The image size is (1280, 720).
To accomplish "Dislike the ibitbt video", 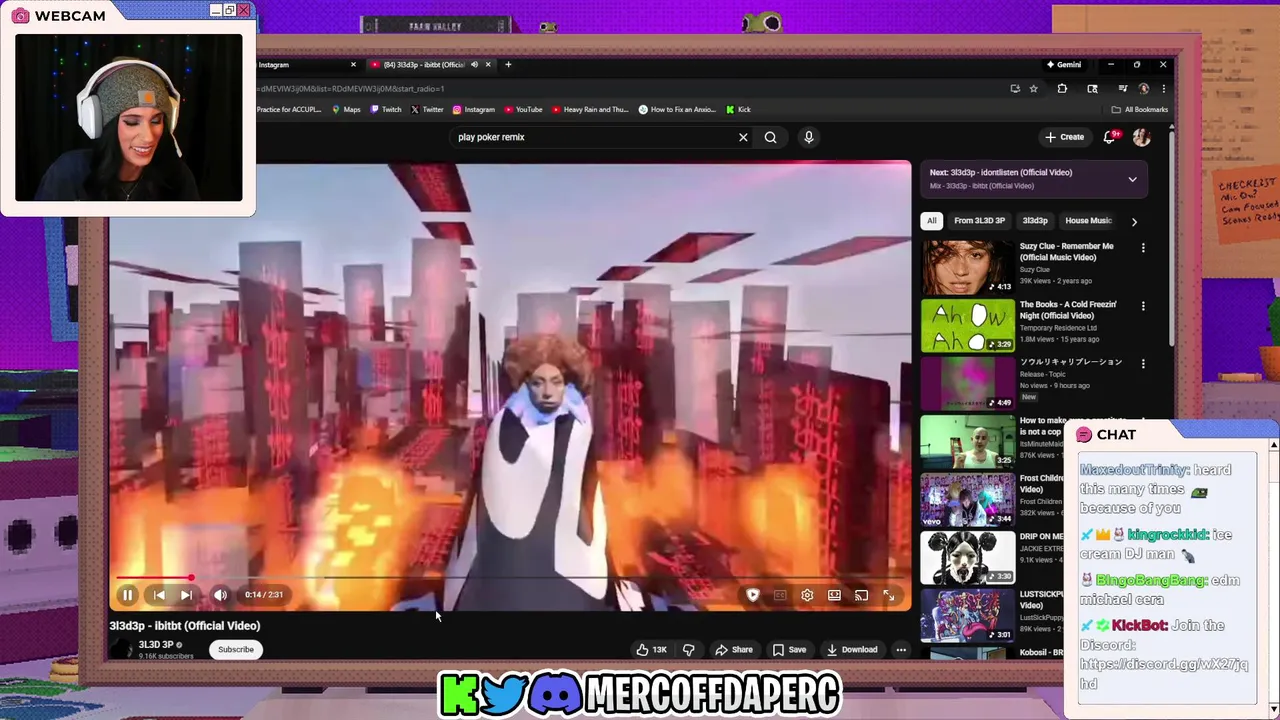I will (688, 650).
